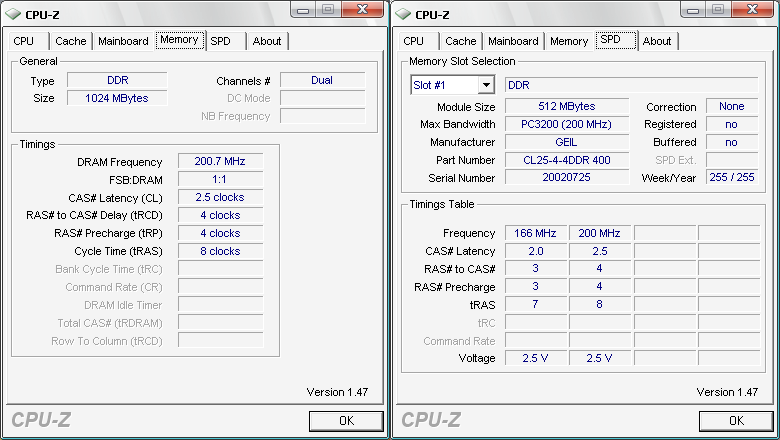
Task: Open the About tab in the Memory window
Action: [x=267, y=42]
